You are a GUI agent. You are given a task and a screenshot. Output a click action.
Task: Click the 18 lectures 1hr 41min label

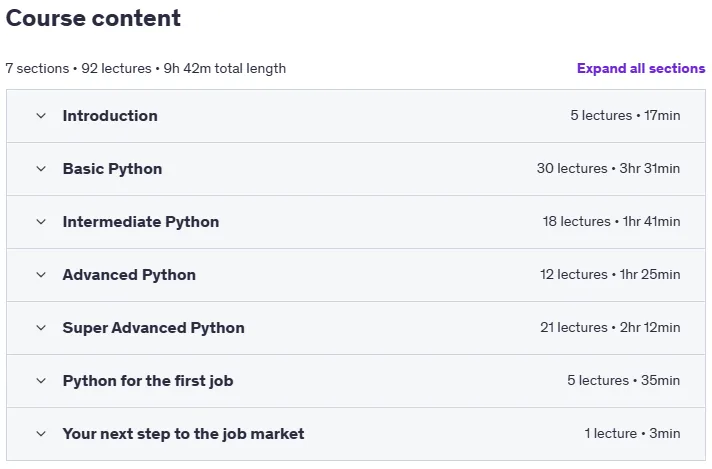[x=611, y=222]
